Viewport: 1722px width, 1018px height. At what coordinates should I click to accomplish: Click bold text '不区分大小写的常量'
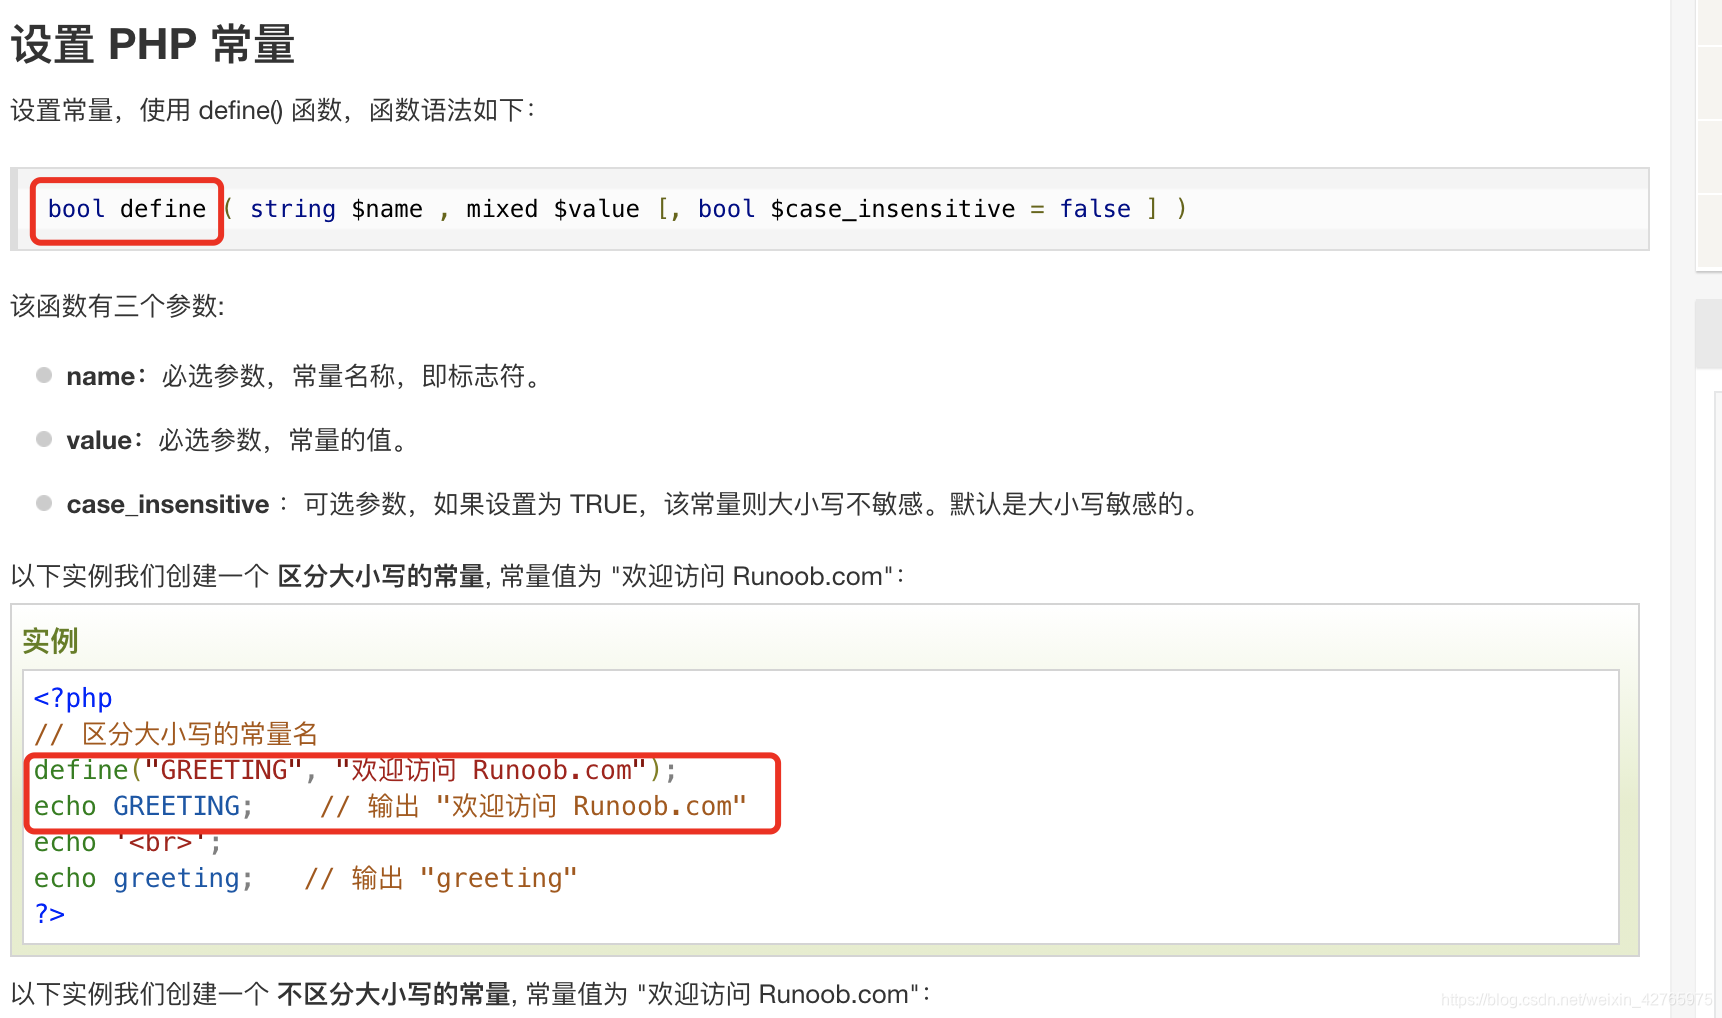pyautogui.click(x=394, y=994)
